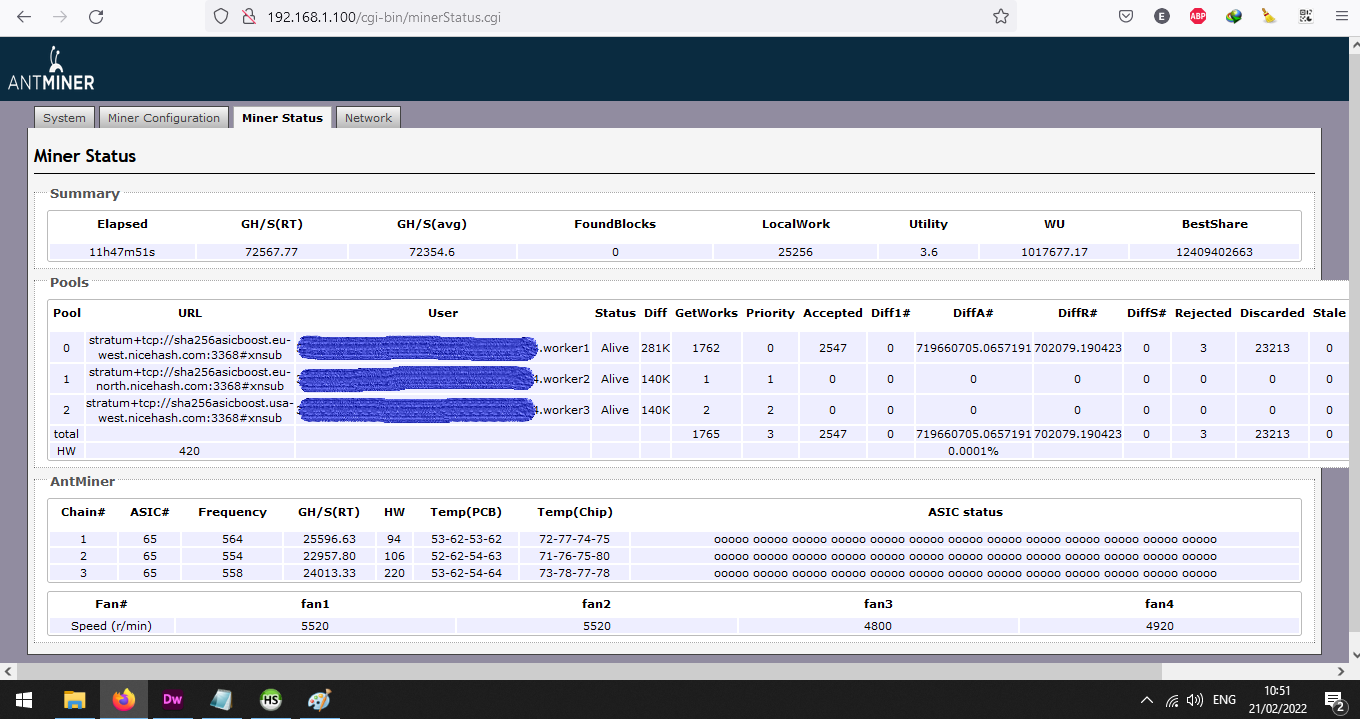Click the 281K Diff value
This screenshot has height=719, width=1360.
(655, 348)
